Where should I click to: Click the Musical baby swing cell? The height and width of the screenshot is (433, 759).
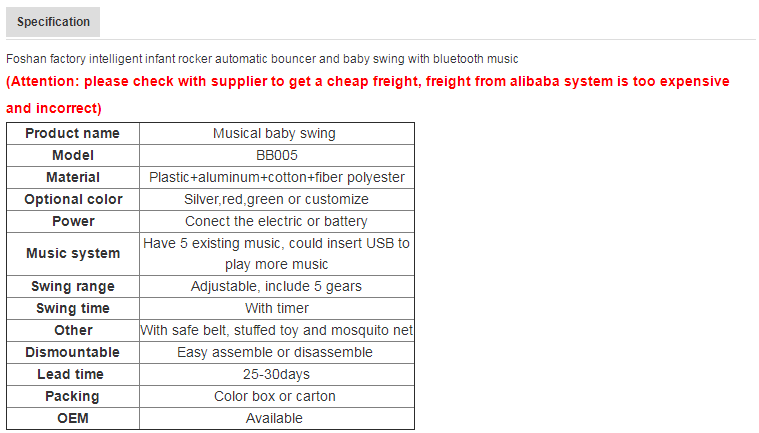pyautogui.click(x=274, y=134)
